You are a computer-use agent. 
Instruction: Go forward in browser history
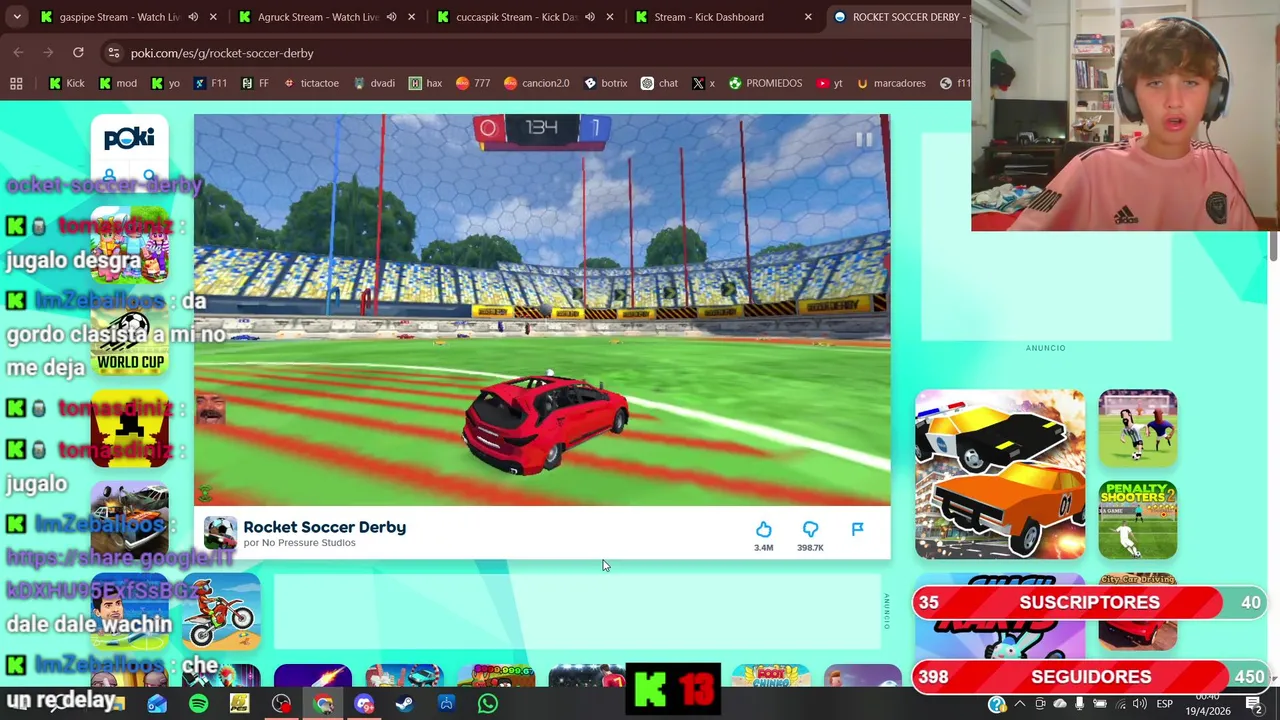point(48,52)
